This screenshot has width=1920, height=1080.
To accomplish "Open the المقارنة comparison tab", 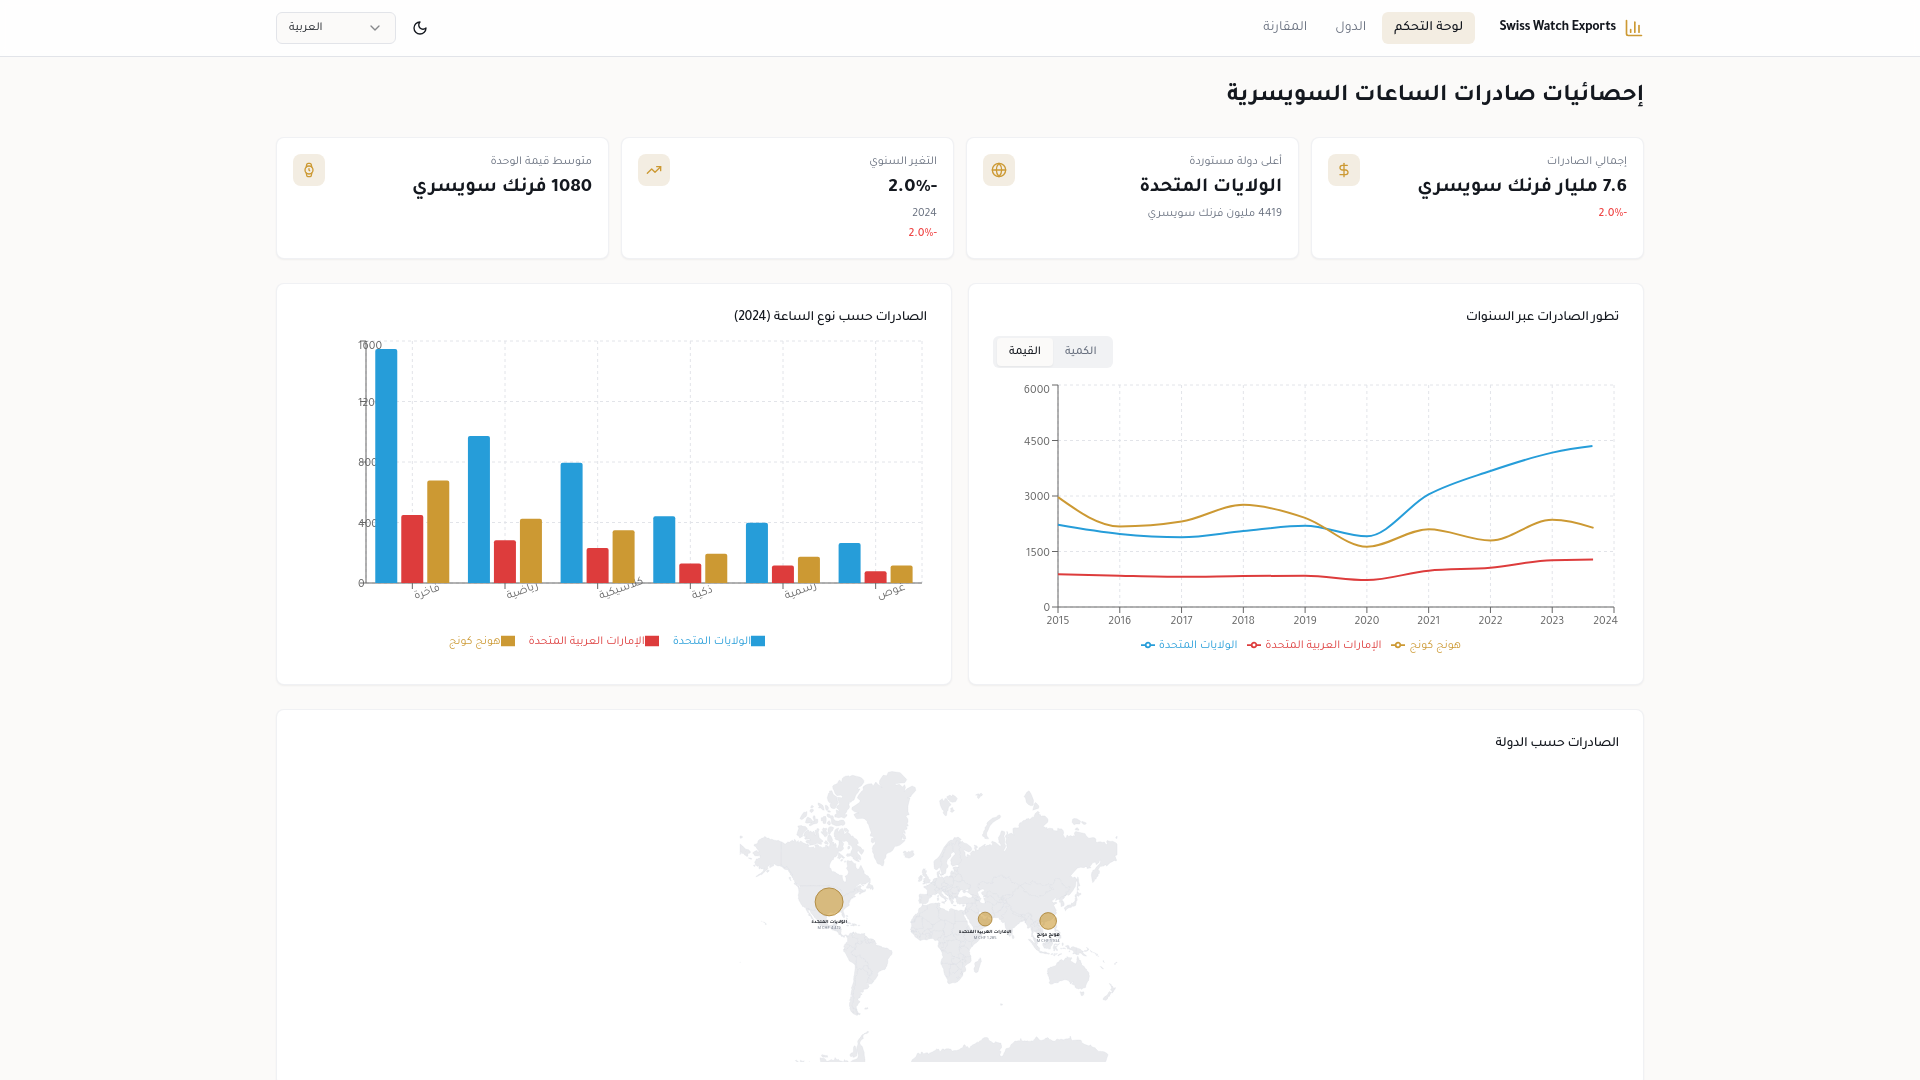I will tap(1285, 27).
